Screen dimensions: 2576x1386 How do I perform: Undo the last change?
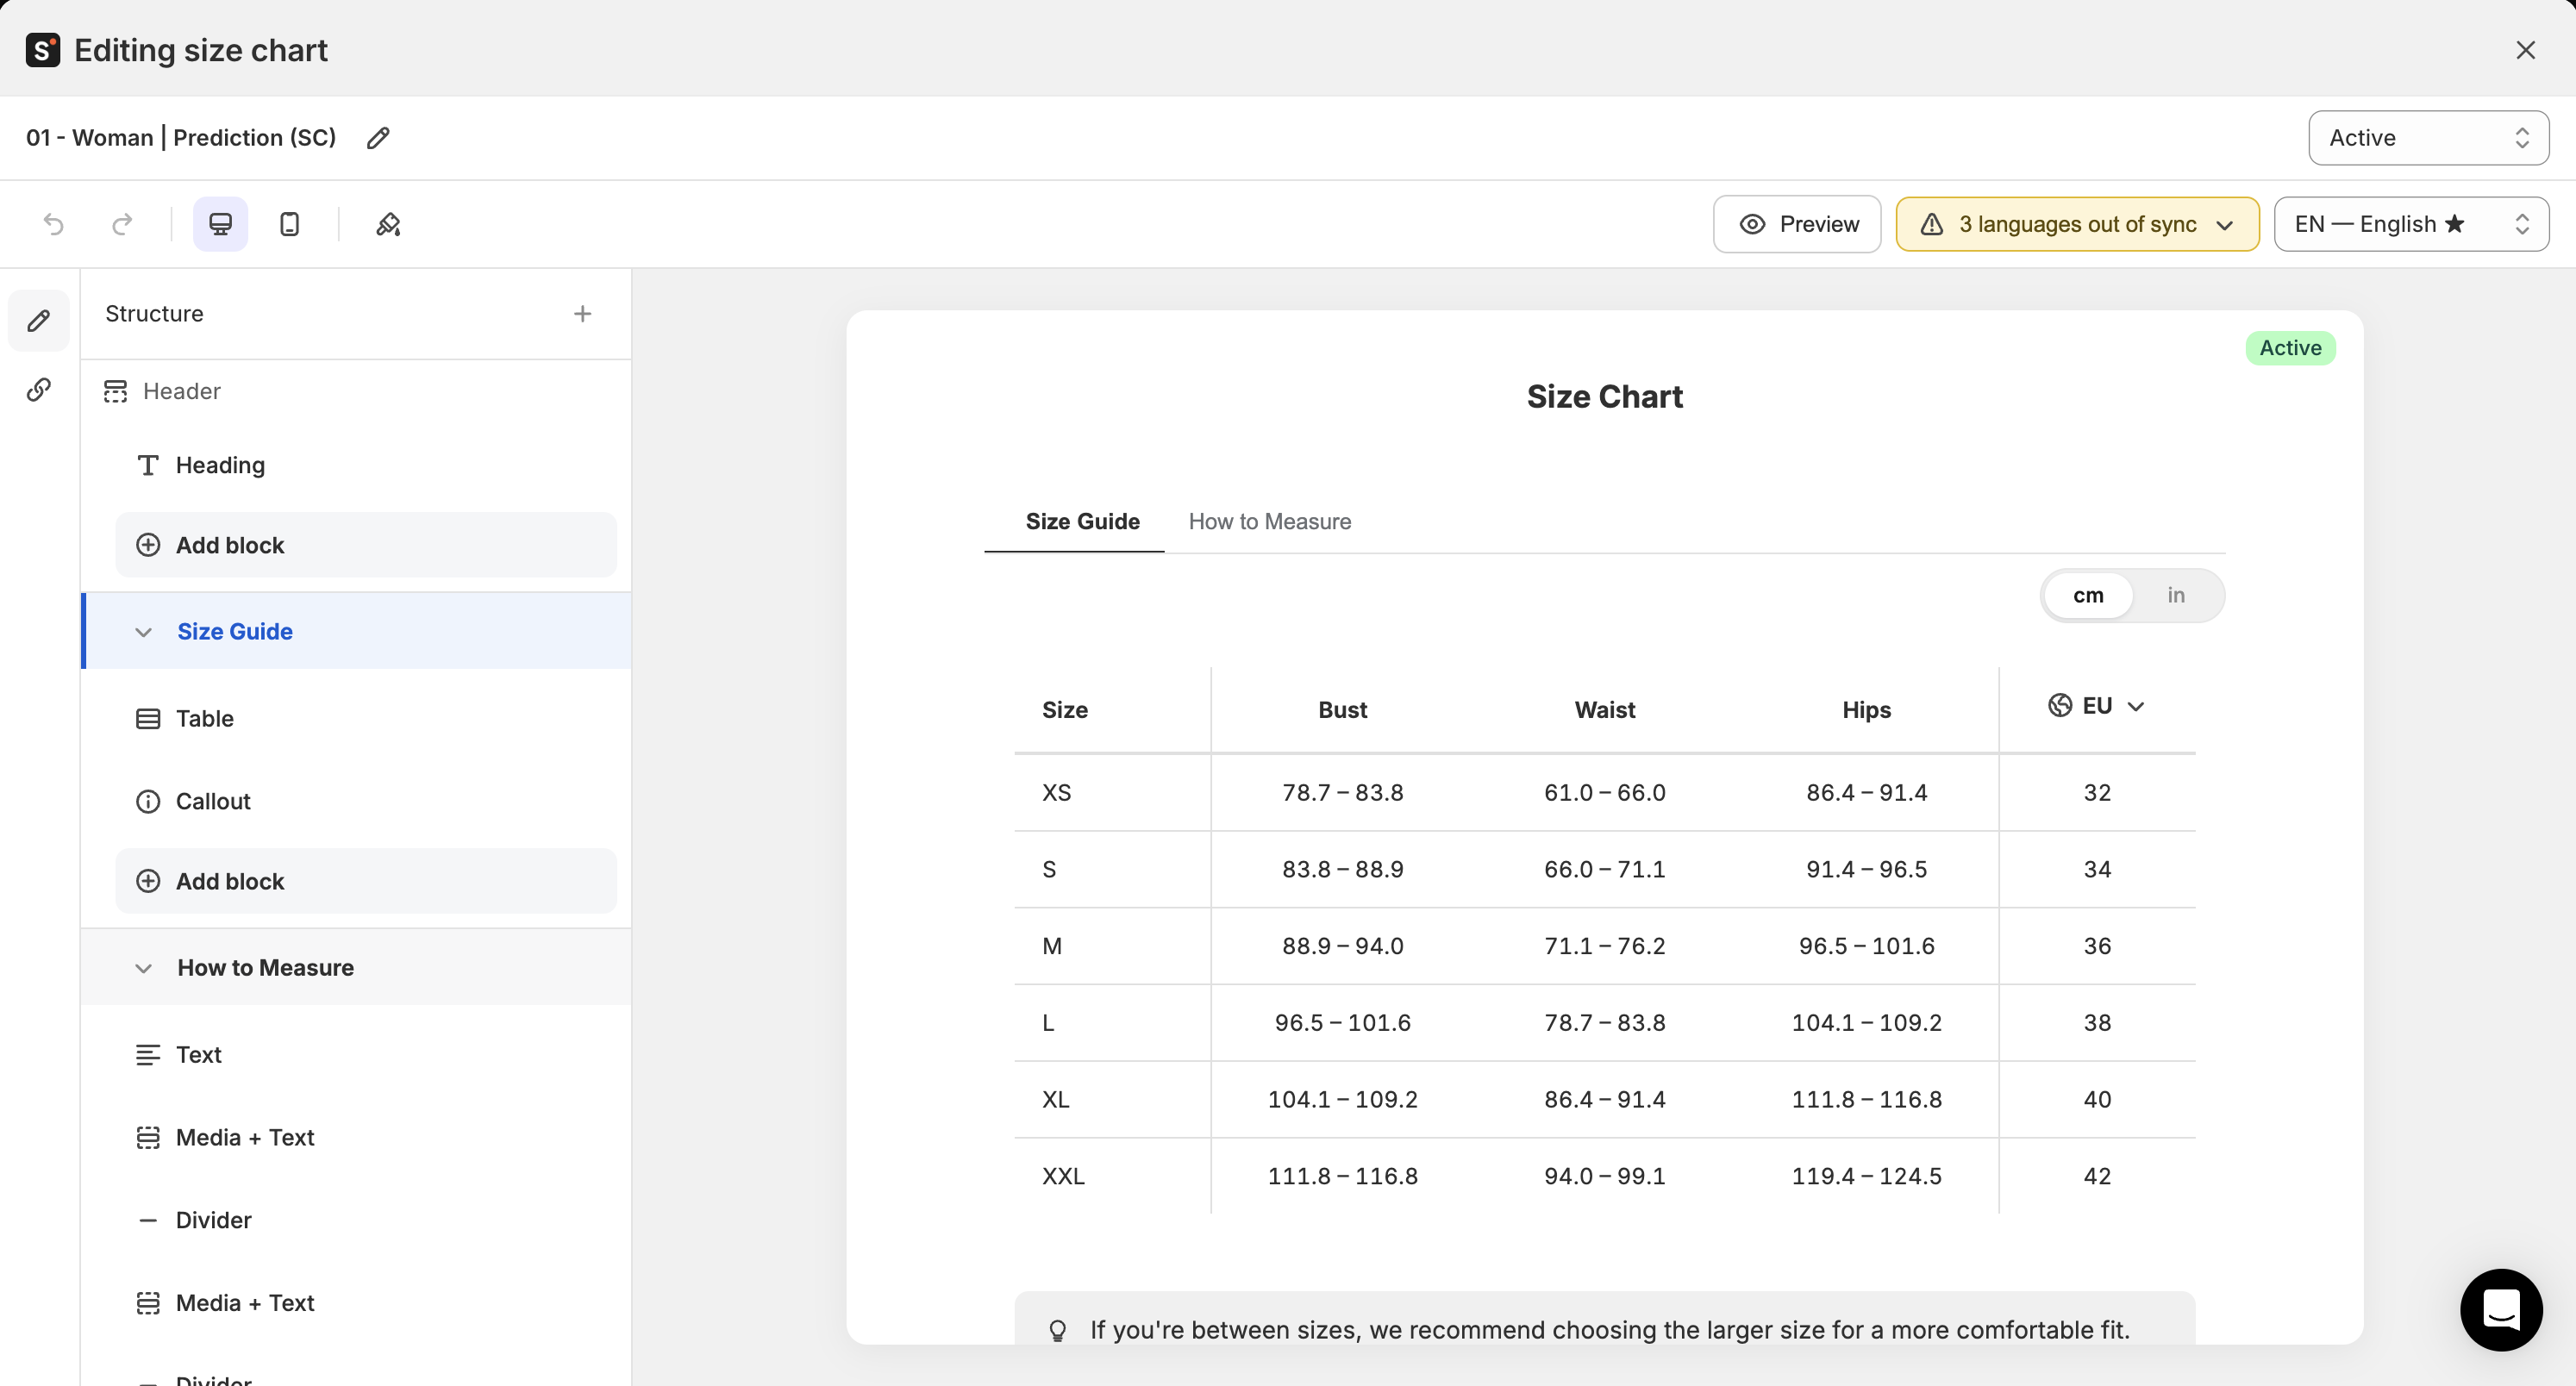click(54, 224)
